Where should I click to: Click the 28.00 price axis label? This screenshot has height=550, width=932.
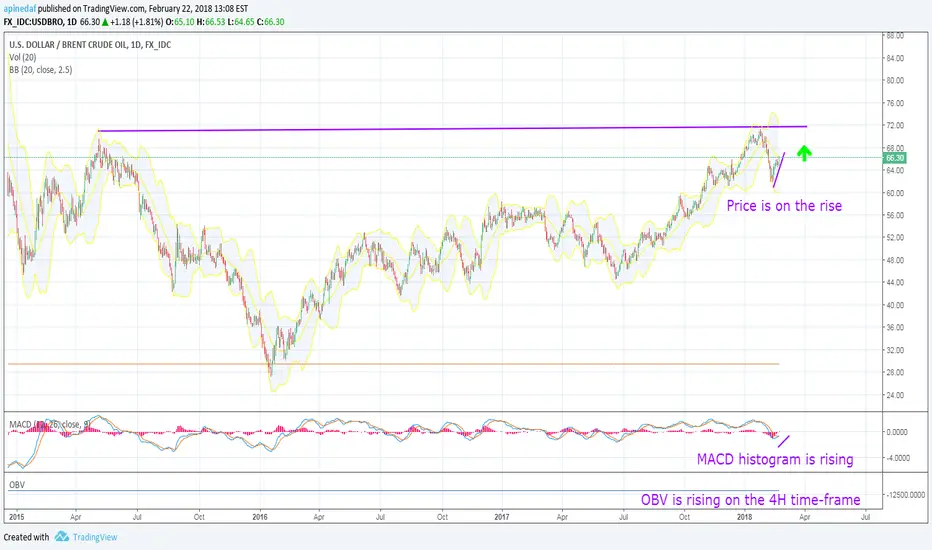click(x=895, y=372)
